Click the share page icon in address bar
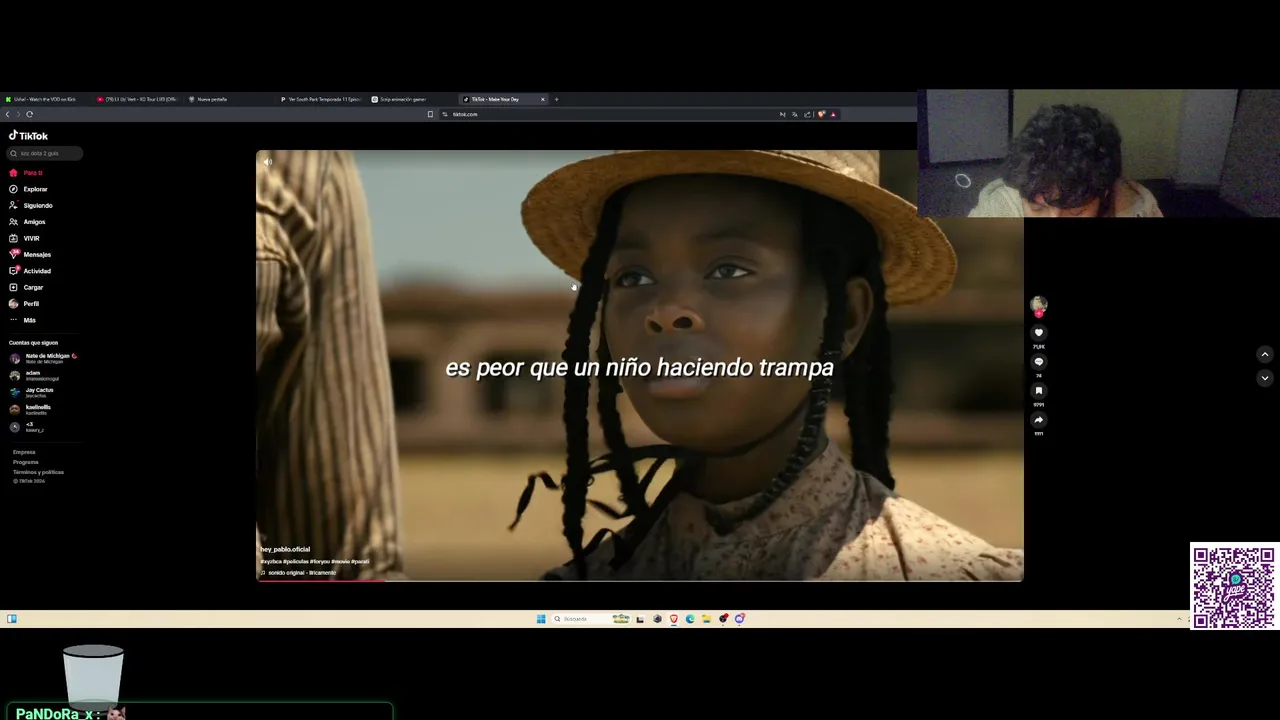 (808, 114)
